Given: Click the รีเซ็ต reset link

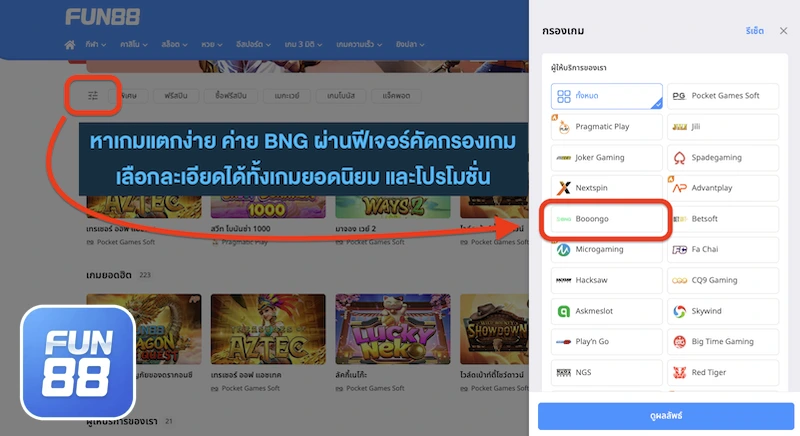Looking at the screenshot, I should 754,31.
